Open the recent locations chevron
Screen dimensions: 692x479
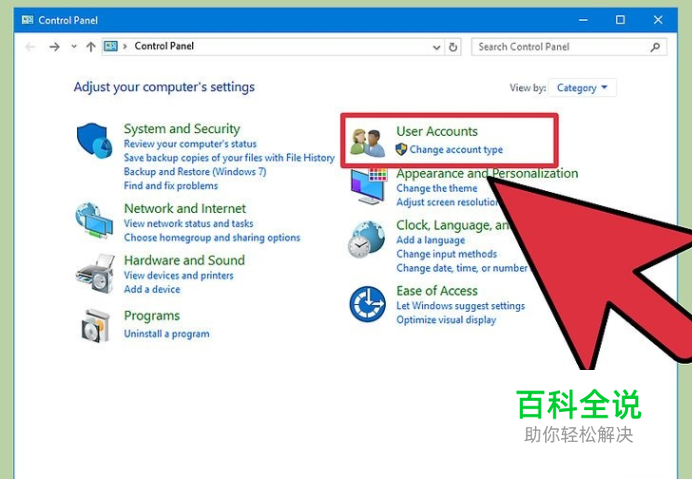pos(74,46)
